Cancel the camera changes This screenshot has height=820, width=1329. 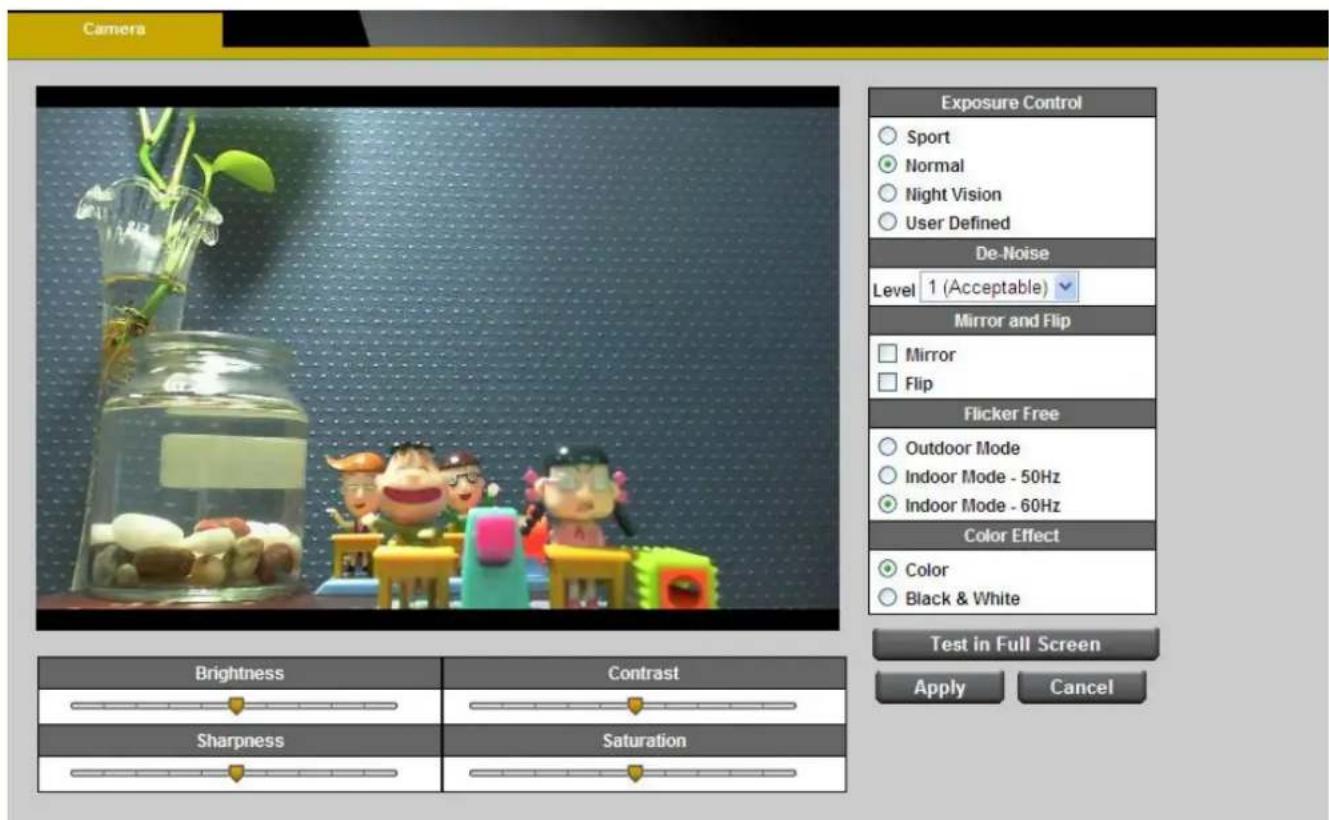click(1081, 687)
